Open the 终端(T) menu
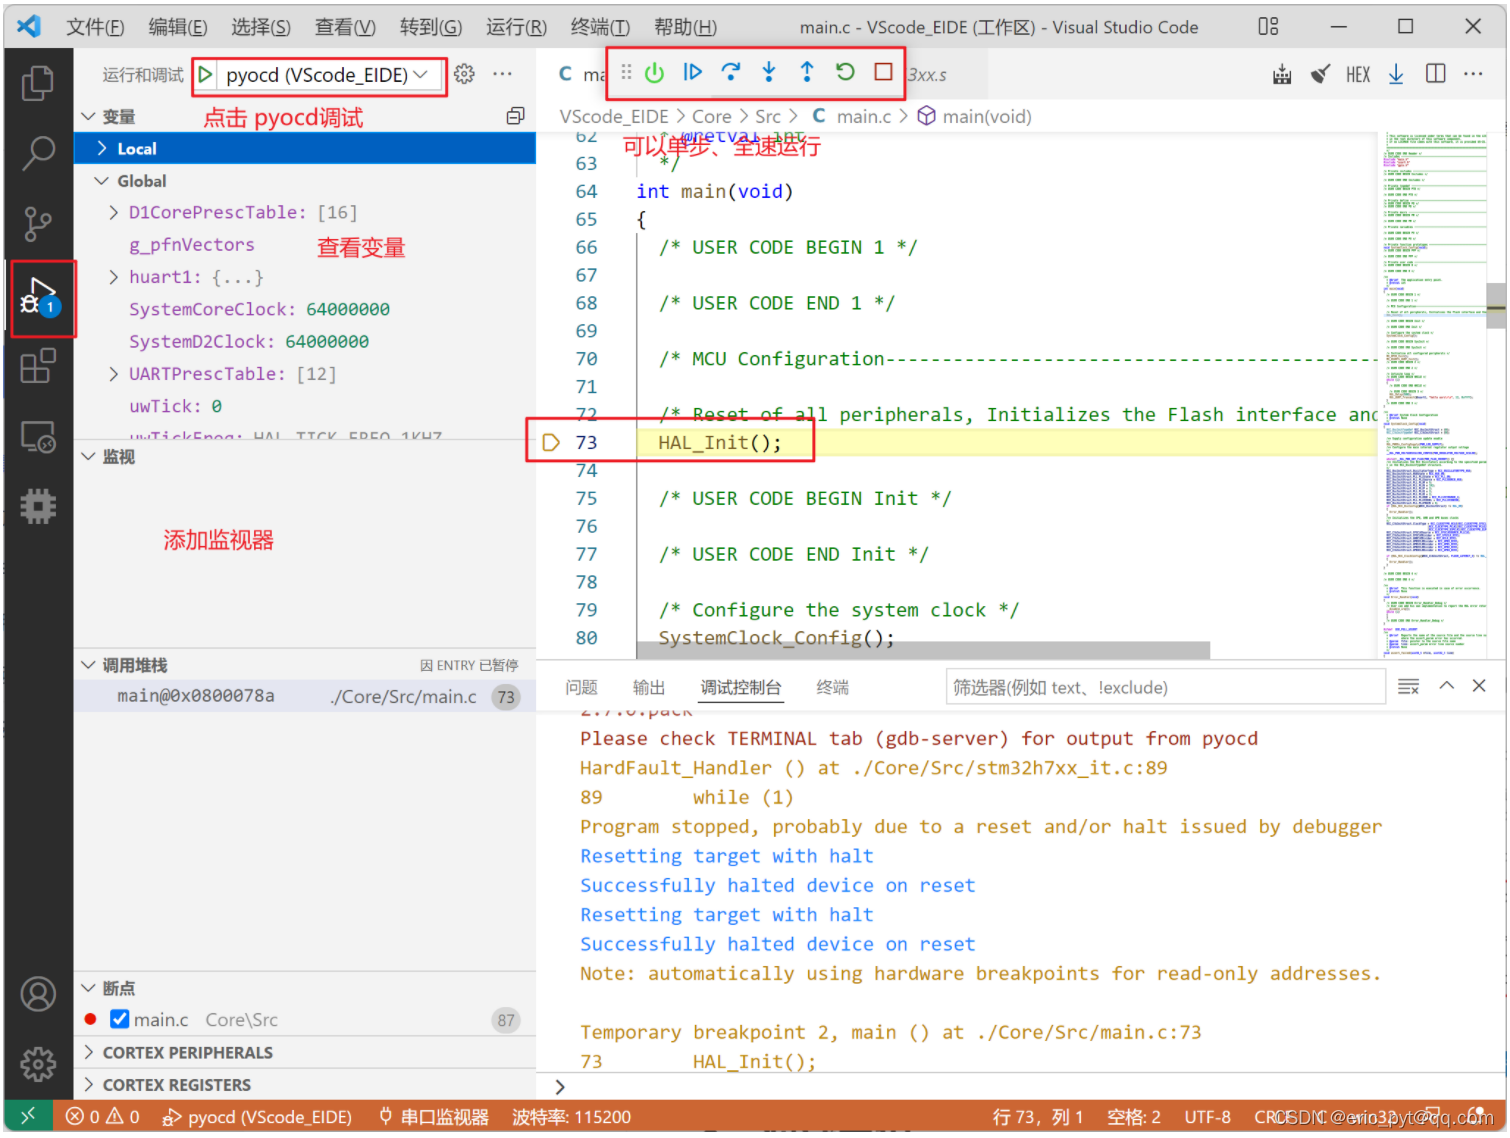The image size is (1510, 1138). [x=600, y=27]
